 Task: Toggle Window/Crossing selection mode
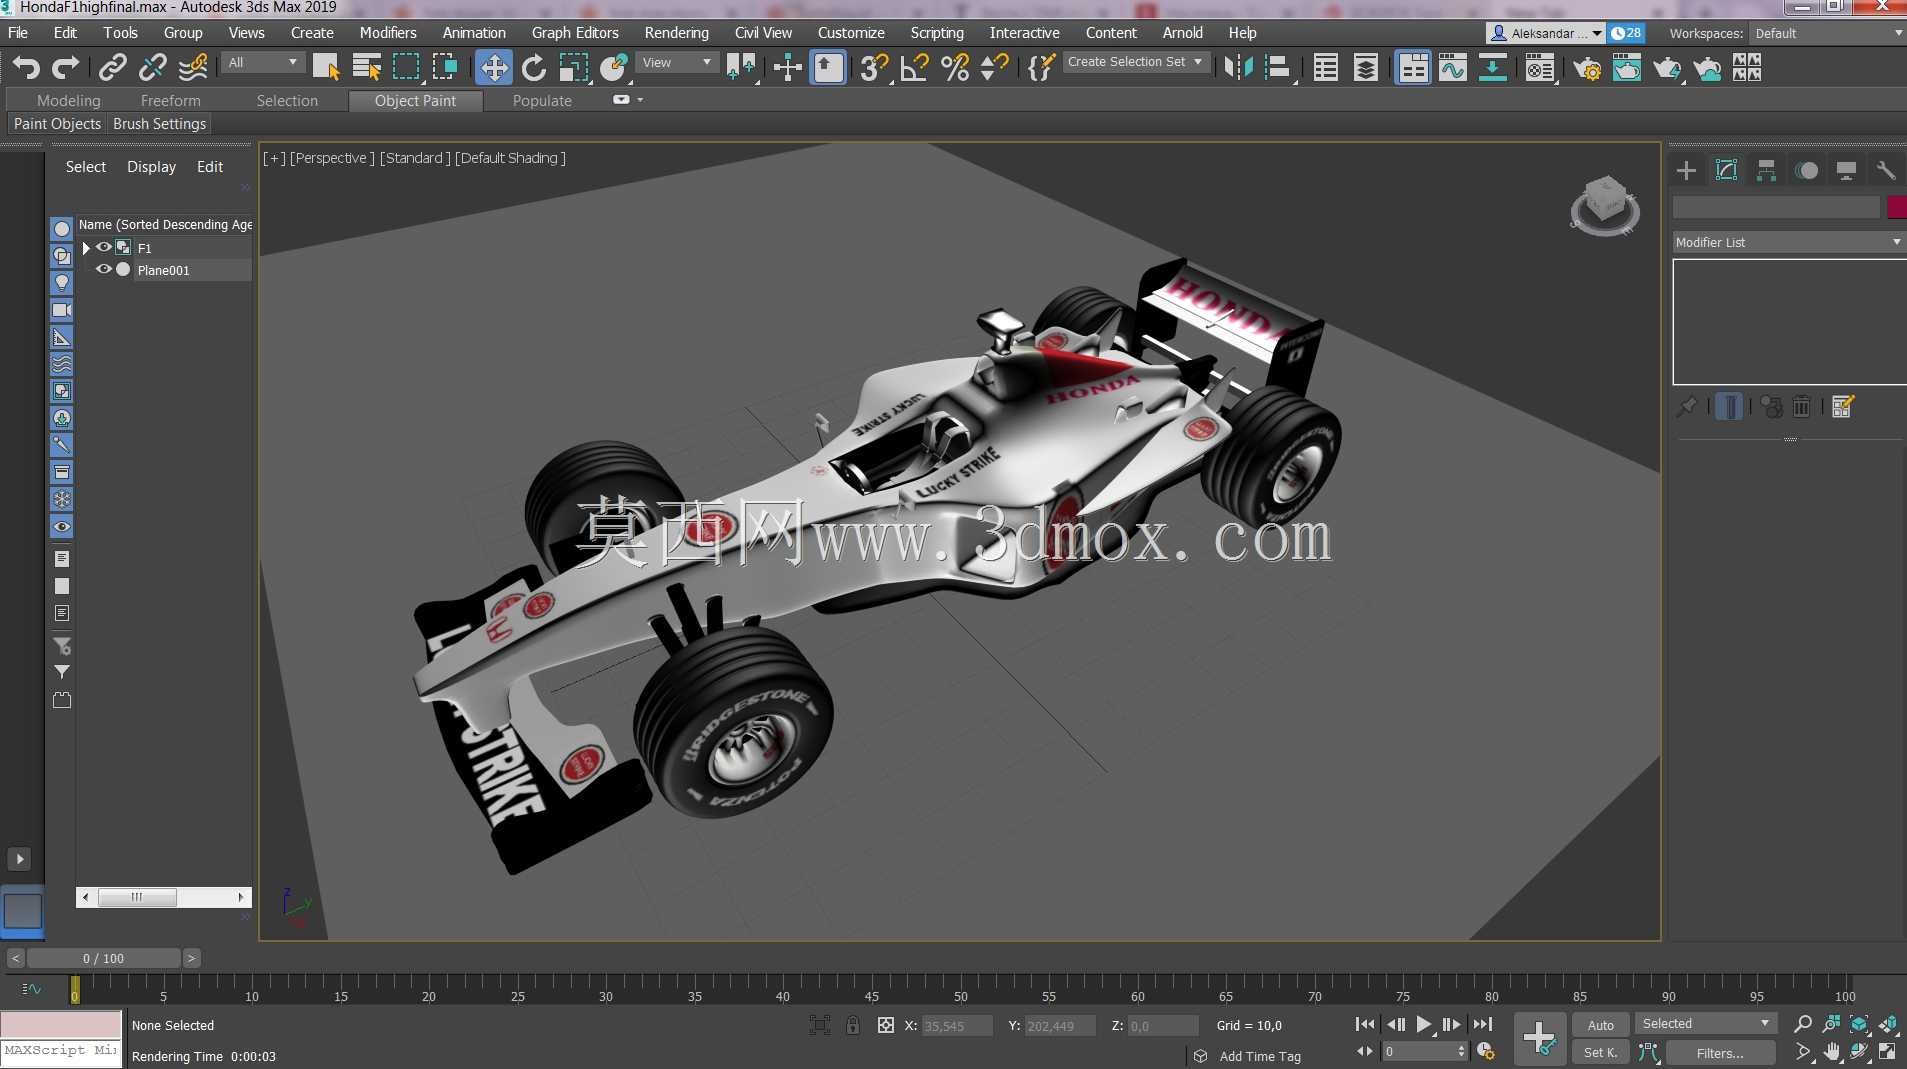pos(446,67)
